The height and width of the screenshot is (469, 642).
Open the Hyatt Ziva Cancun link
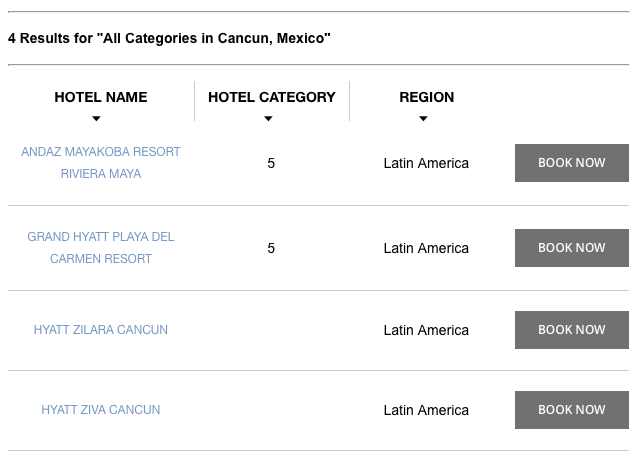[x=101, y=410]
